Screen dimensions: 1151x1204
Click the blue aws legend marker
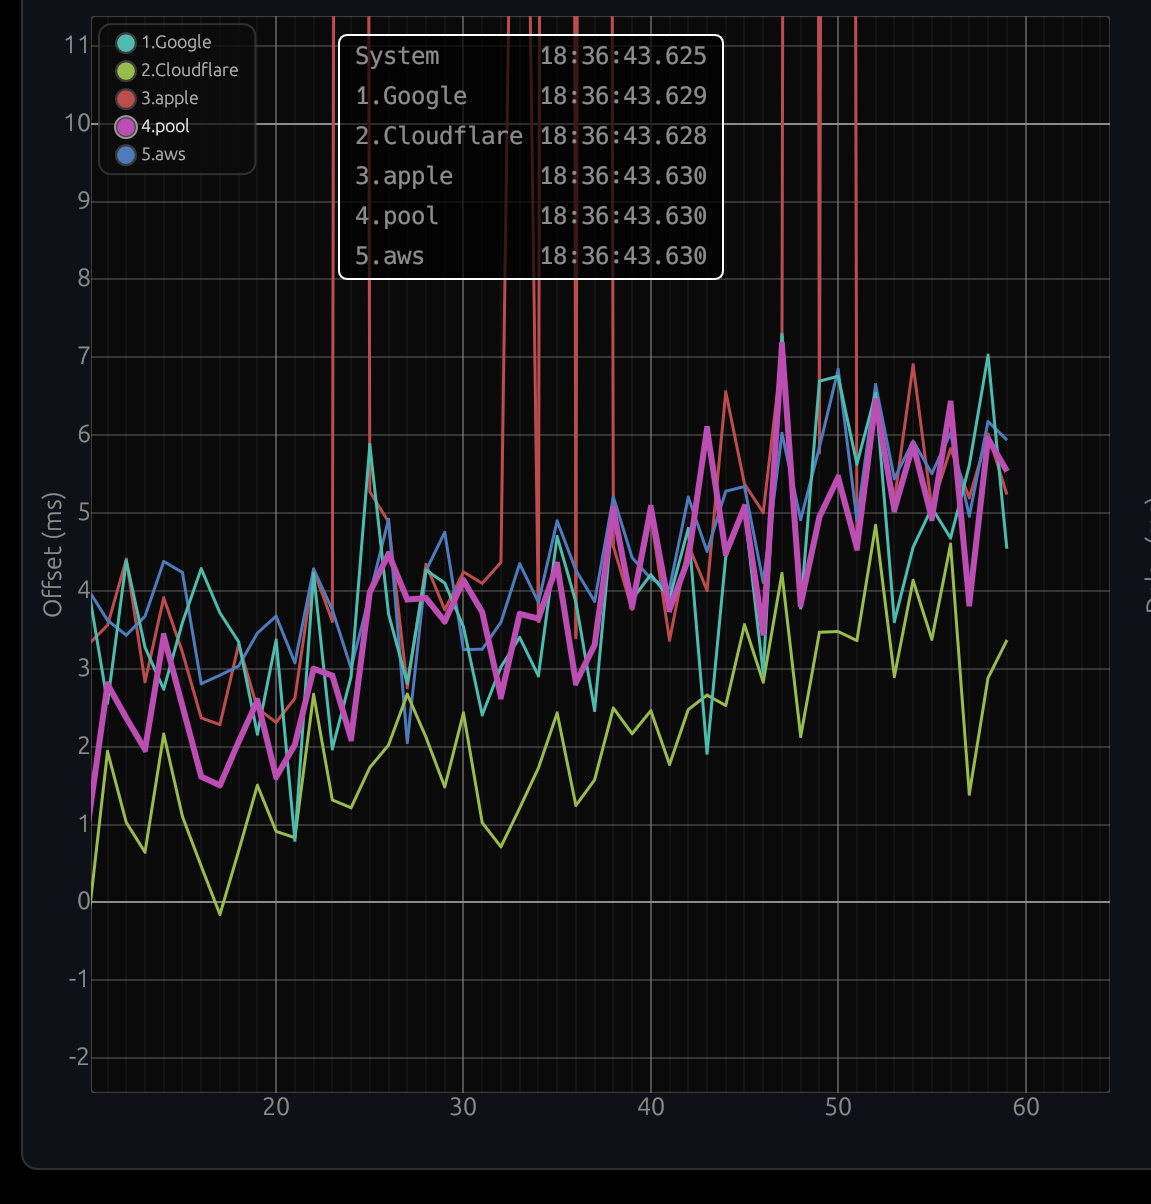point(126,154)
